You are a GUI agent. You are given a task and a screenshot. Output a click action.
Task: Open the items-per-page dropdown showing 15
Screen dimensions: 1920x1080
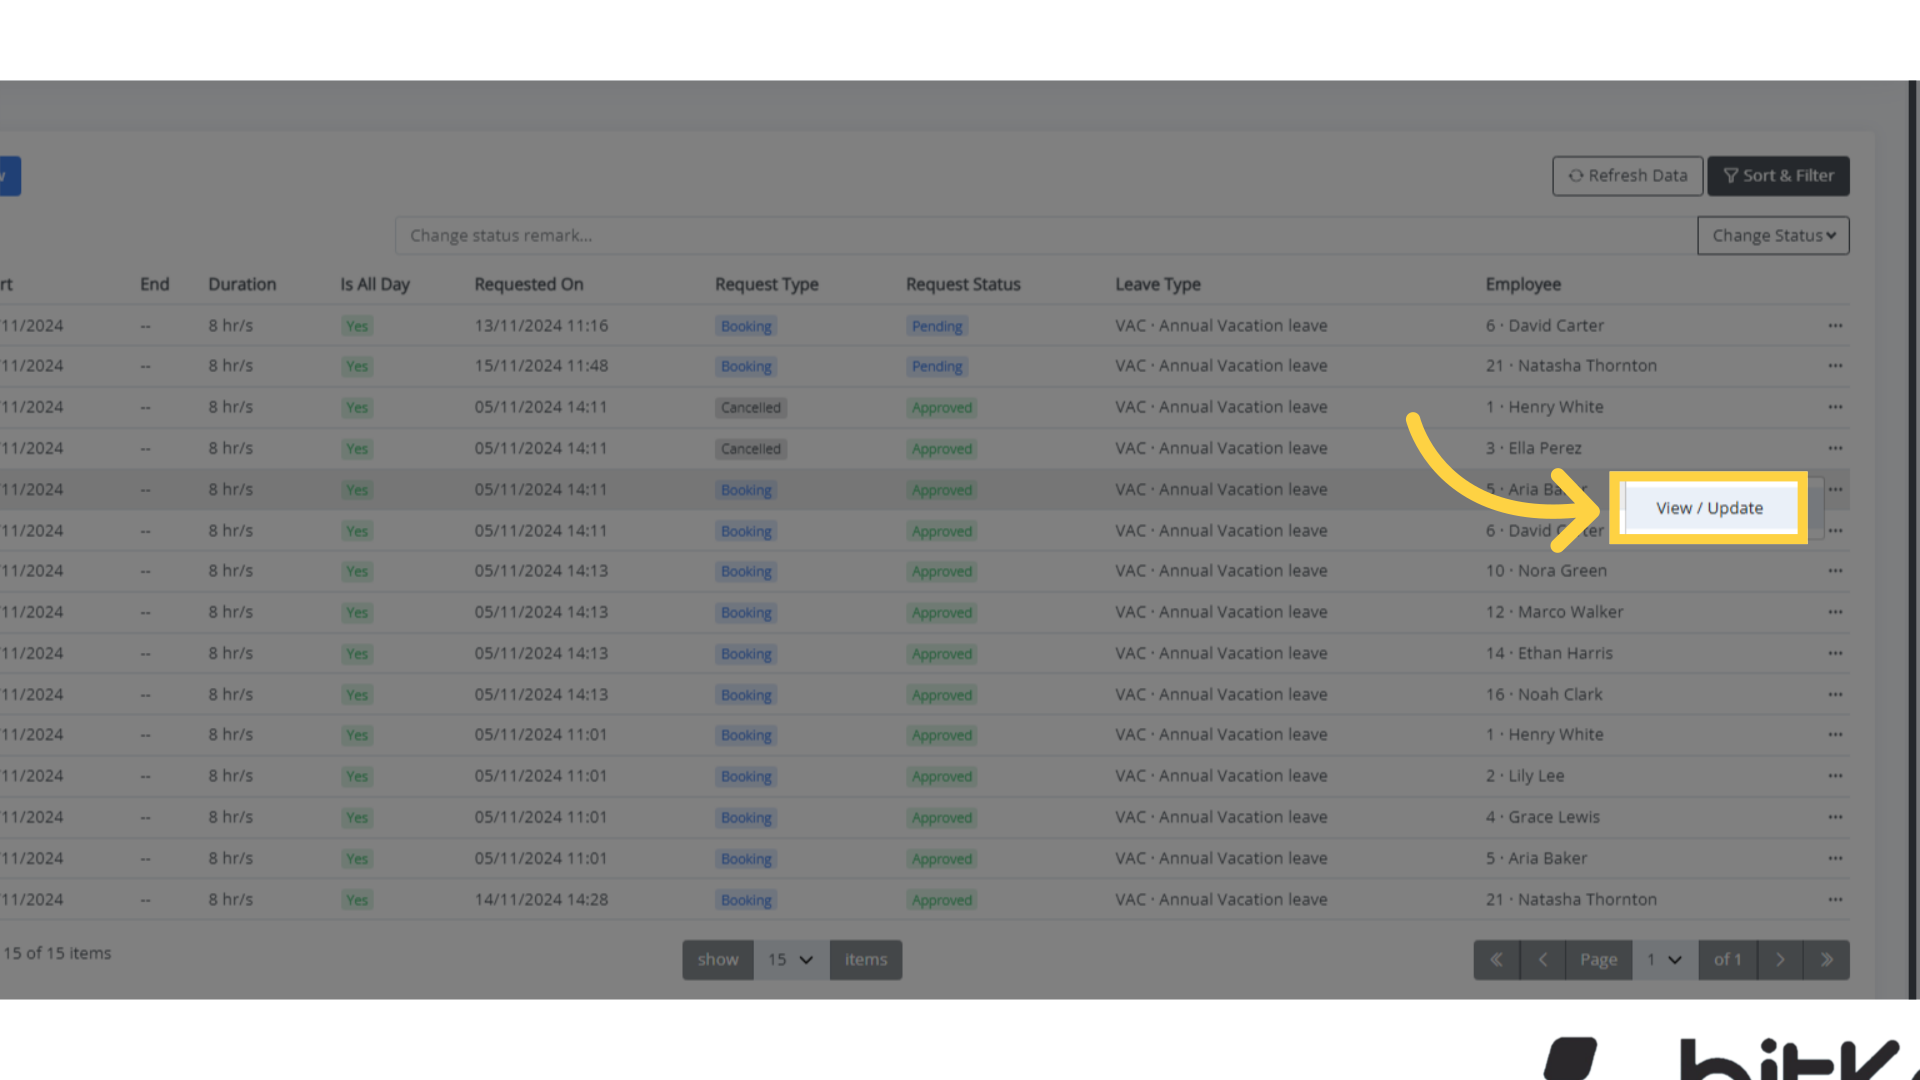pos(791,959)
